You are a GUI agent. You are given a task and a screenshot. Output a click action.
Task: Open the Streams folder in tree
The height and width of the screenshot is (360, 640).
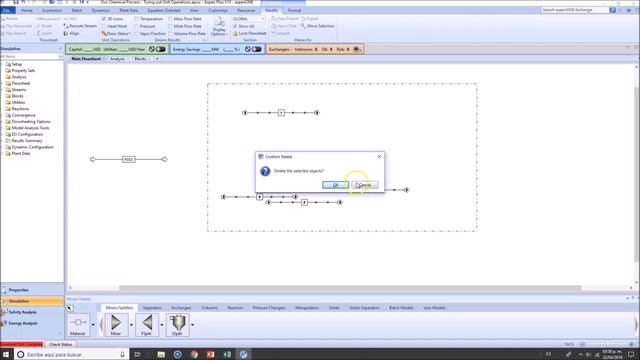(16, 90)
